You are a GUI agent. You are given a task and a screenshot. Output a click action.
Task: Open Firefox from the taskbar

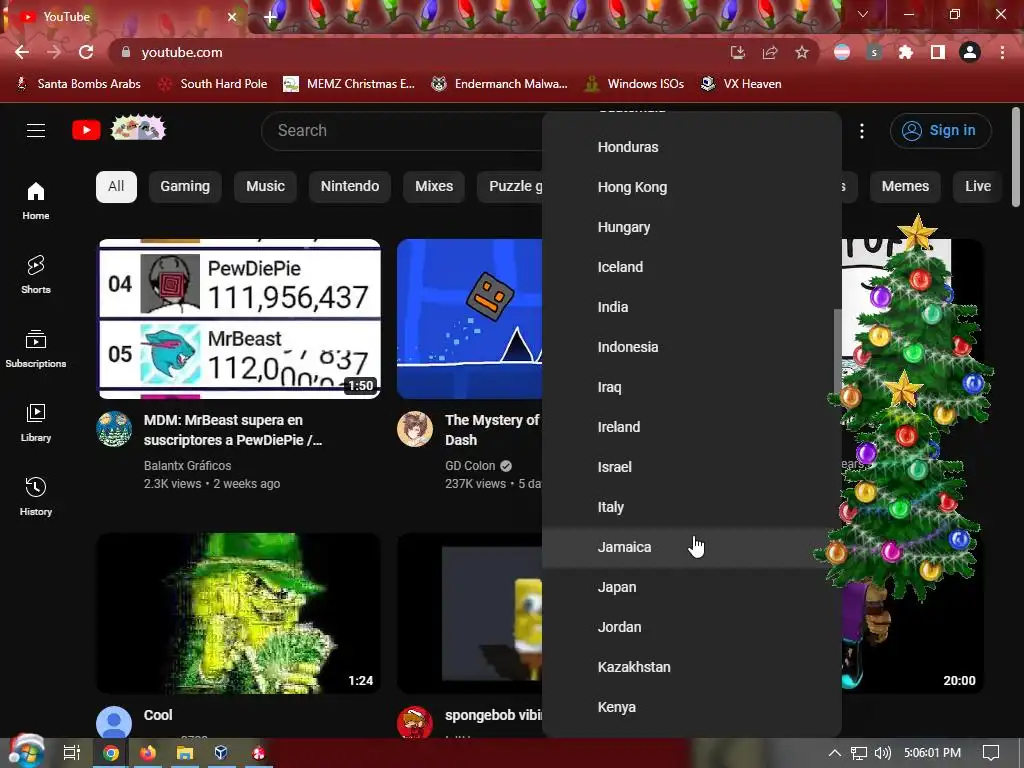click(x=148, y=753)
